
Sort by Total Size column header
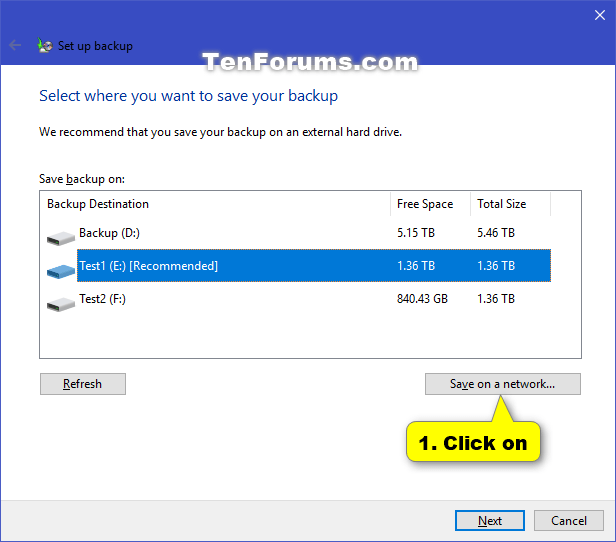(x=510, y=204)
